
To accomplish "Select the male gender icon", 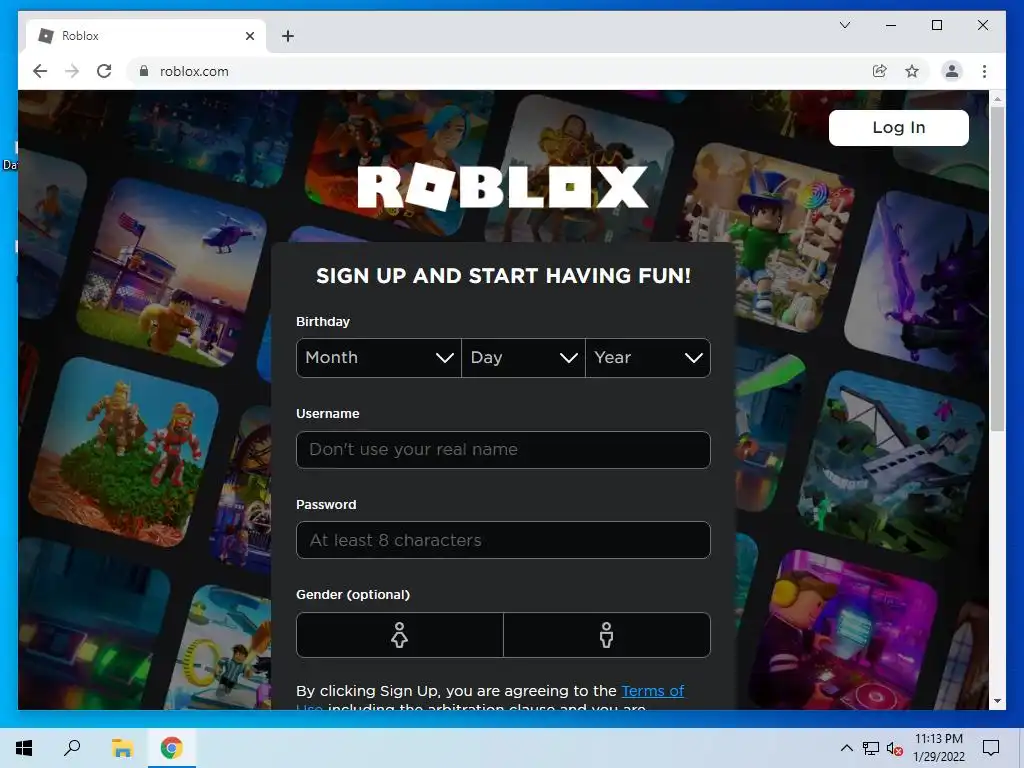I will (x=607, y=635).
